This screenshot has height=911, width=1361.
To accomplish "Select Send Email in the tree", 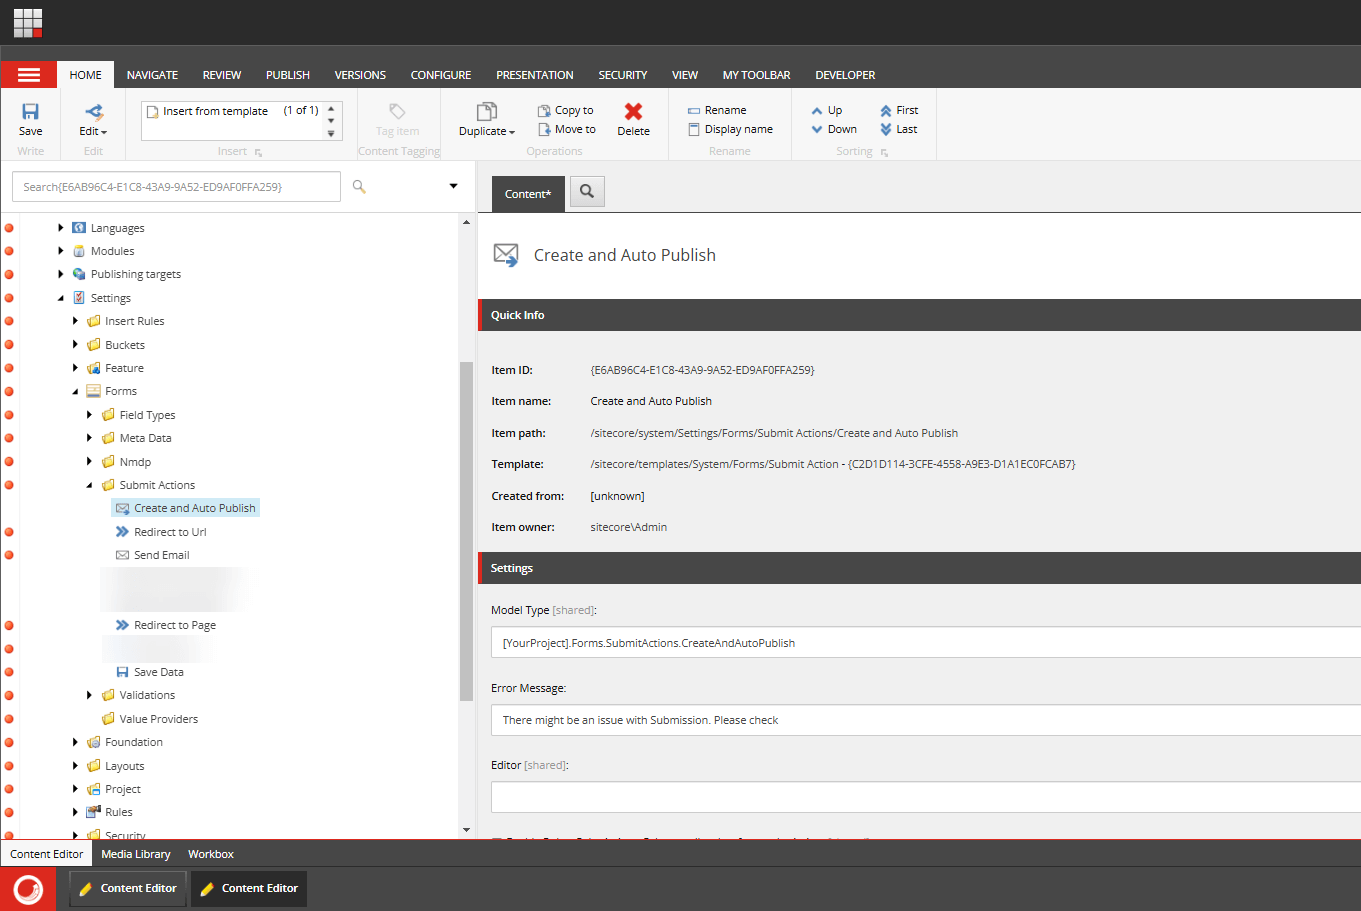I will (x=161, y=555).
